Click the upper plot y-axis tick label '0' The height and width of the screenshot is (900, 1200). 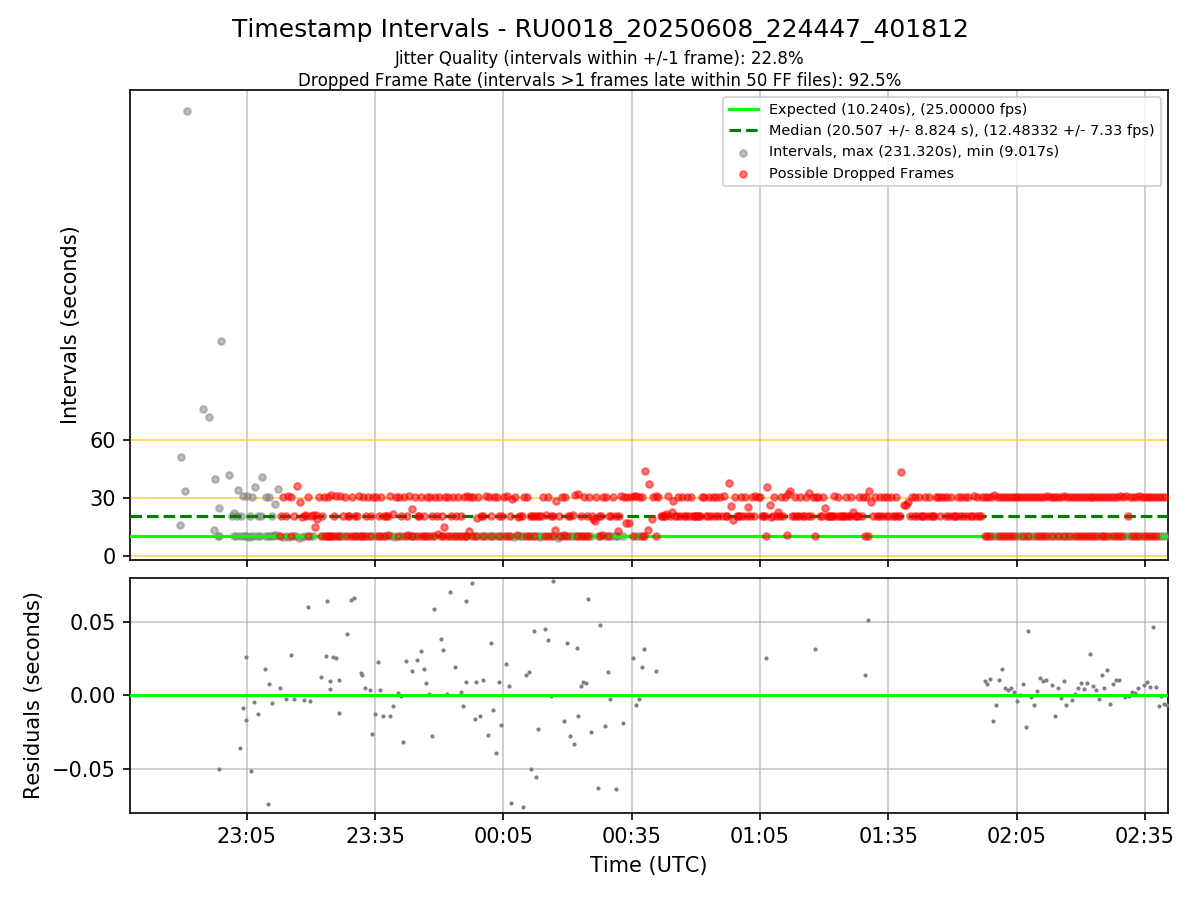pyautogui.click(x=112, y=556)
